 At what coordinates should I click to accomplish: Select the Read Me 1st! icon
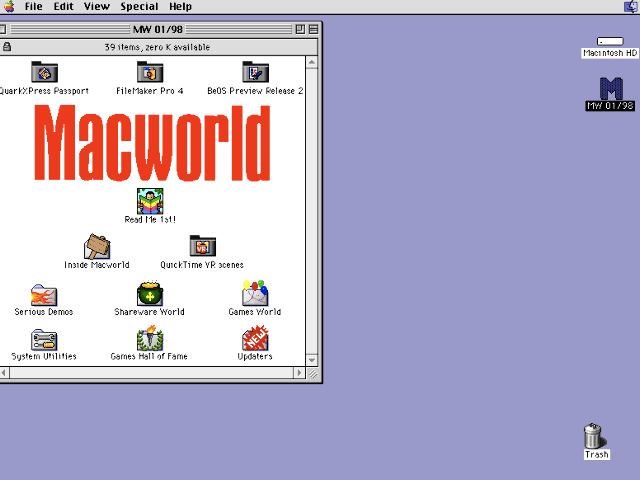click(x=150, y=201)
